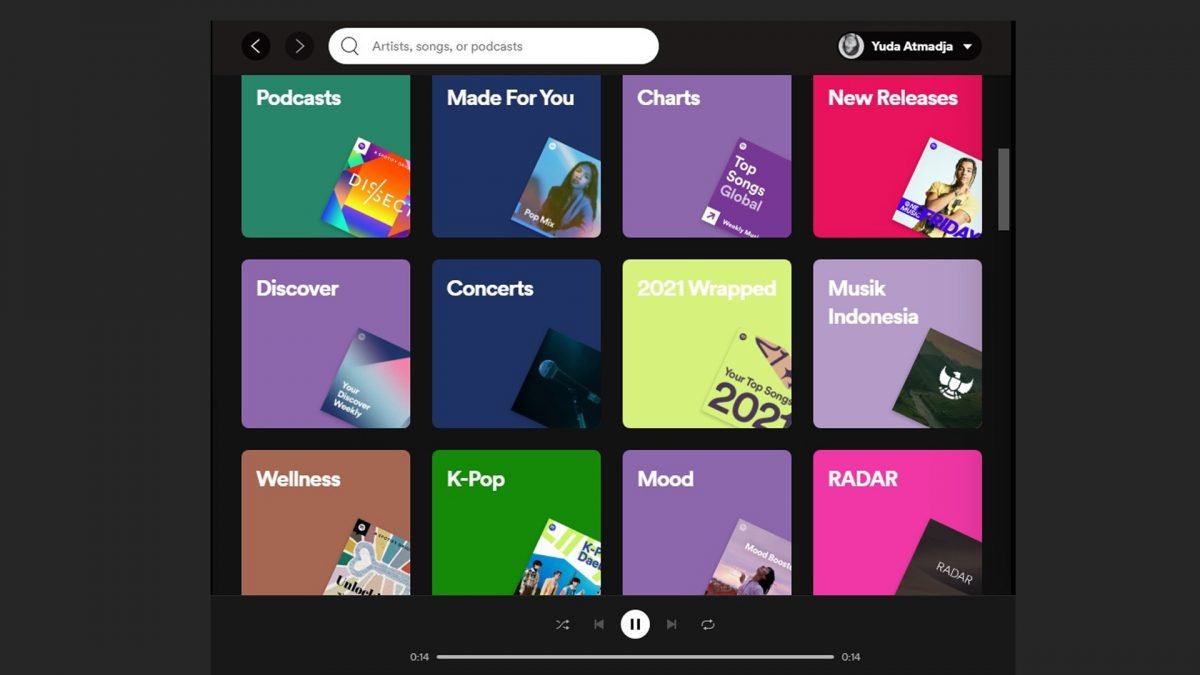This screenshot has height=675, width=1200.
Task: Click the vertical scrollbar thumb
Action: click(x=1004, y=190)
